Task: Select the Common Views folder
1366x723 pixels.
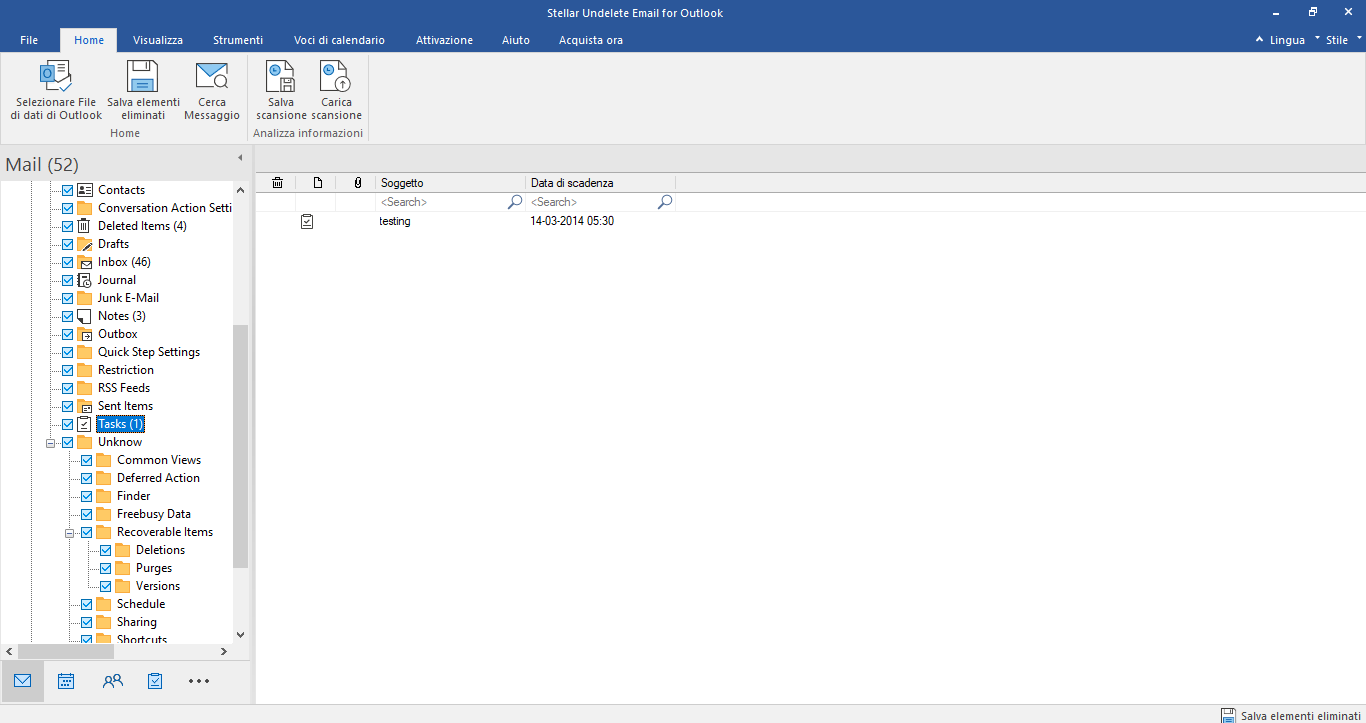Action: click(159, 460)
